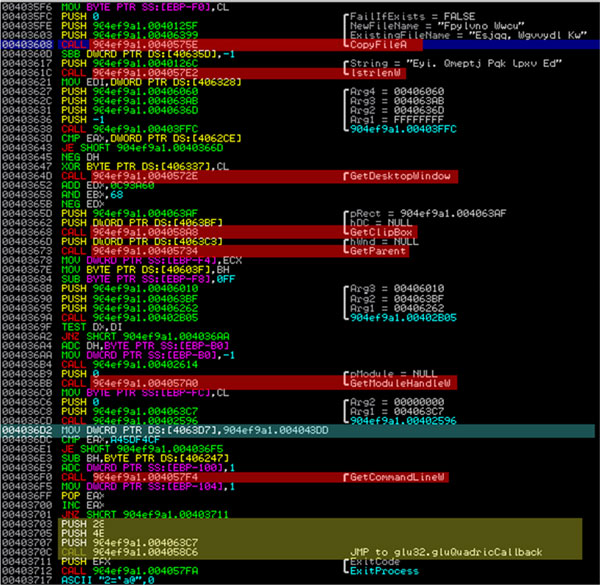The image size is (600, 585).
Task: Select the Arg4 = 00406060 comment
Action: coord(397,92)
